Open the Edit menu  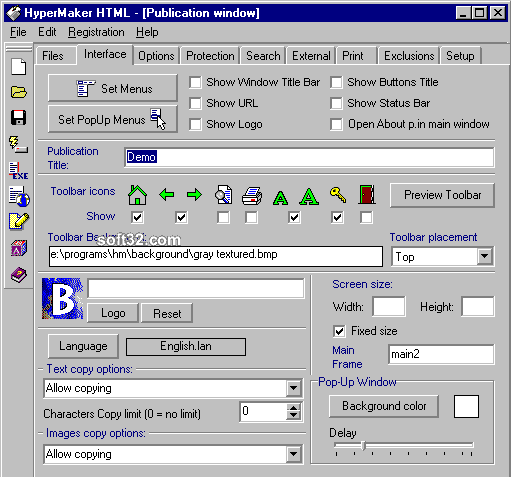(x=47, y=32)
